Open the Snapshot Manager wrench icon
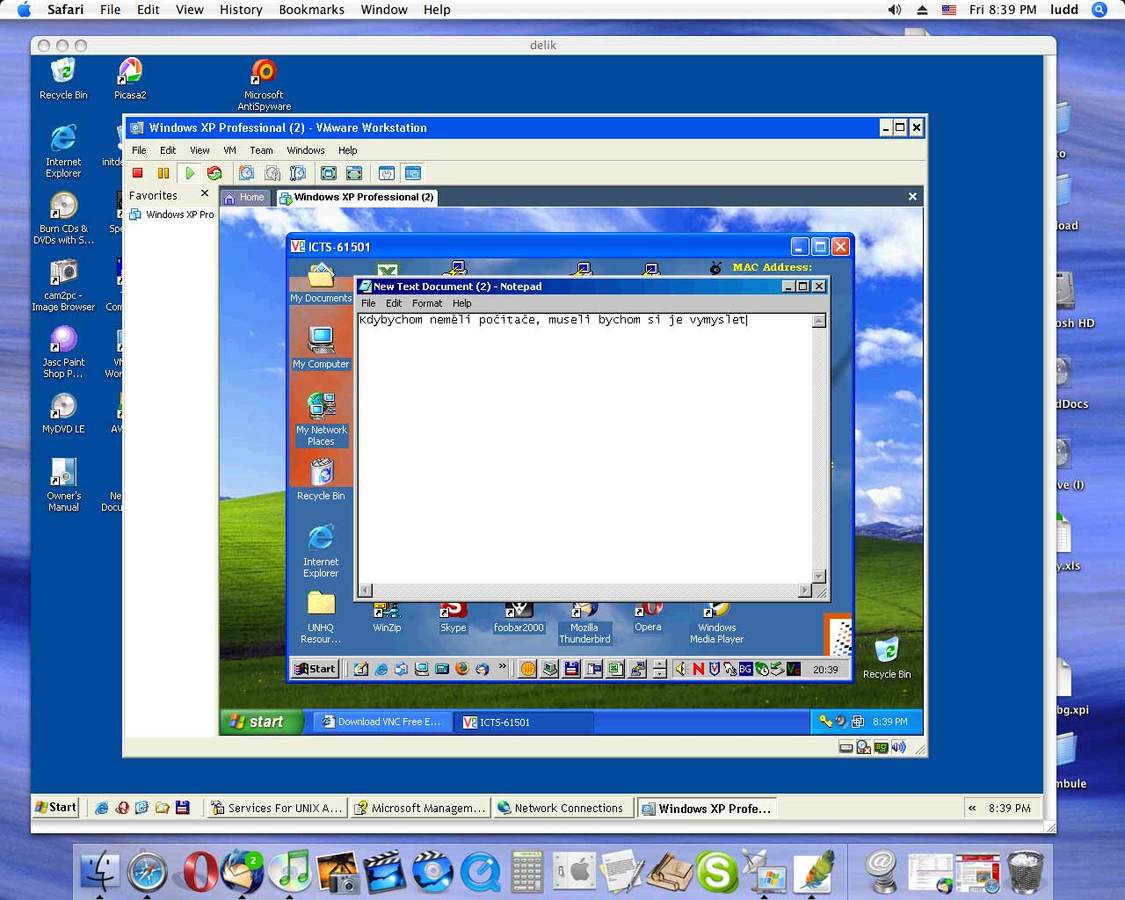This screenshot has height=900, width=1125. click(298, 173)
